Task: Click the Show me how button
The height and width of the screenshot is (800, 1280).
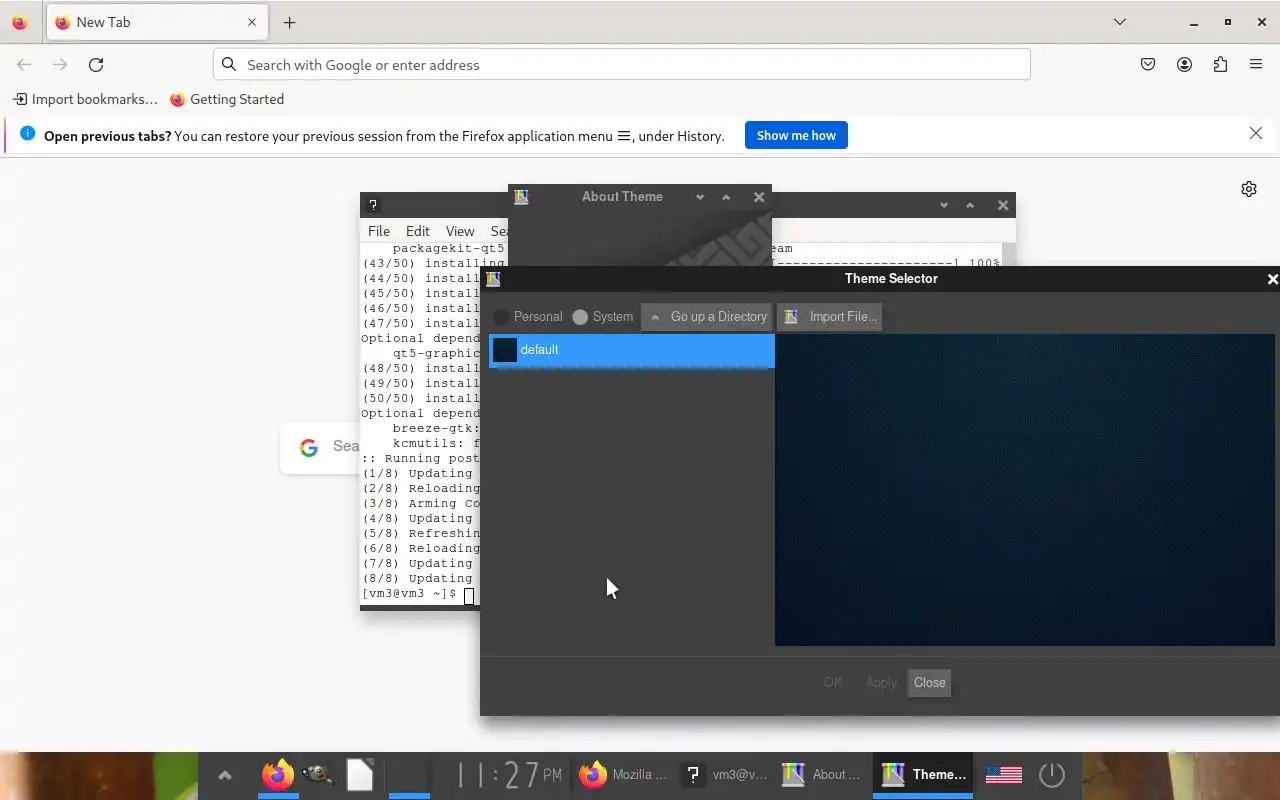Action: click(x=796, y=136)
